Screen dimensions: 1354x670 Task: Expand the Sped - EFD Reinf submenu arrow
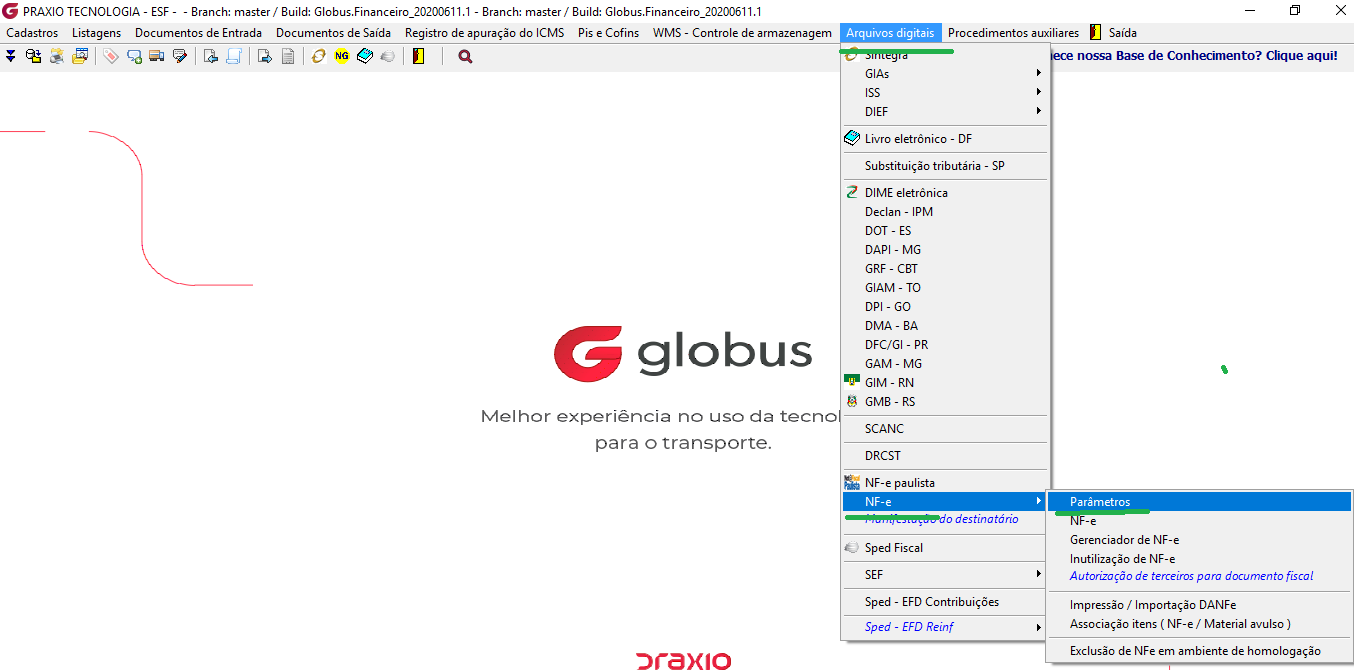[x=1039, y=627]
